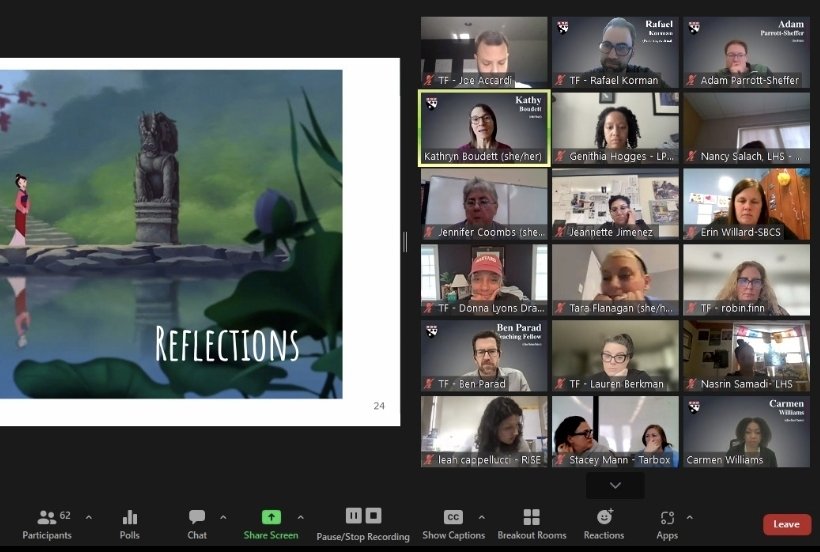Click the Share Screen label
This screenshot has width=820, height=552.
tap(271, 535)
